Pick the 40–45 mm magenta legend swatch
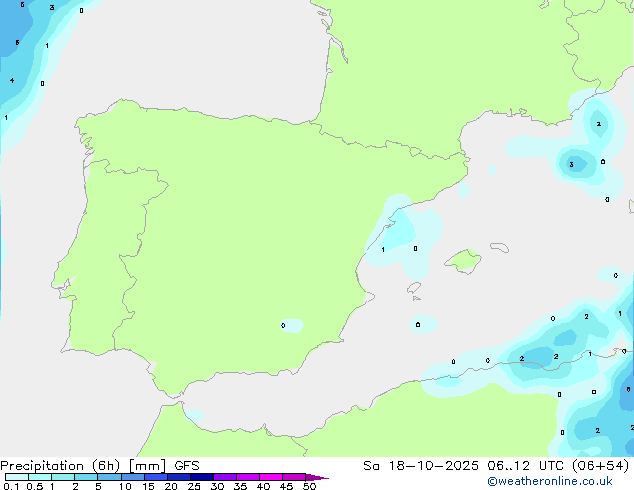This screenshot has width=634, height=490. (x=271, y=477)
